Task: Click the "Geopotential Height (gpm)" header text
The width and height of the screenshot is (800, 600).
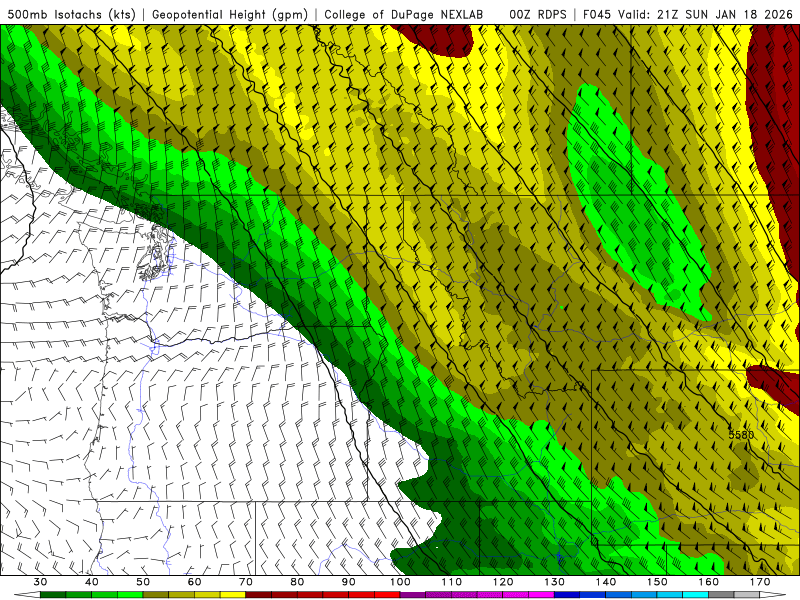Action: [x=230, y=15]
